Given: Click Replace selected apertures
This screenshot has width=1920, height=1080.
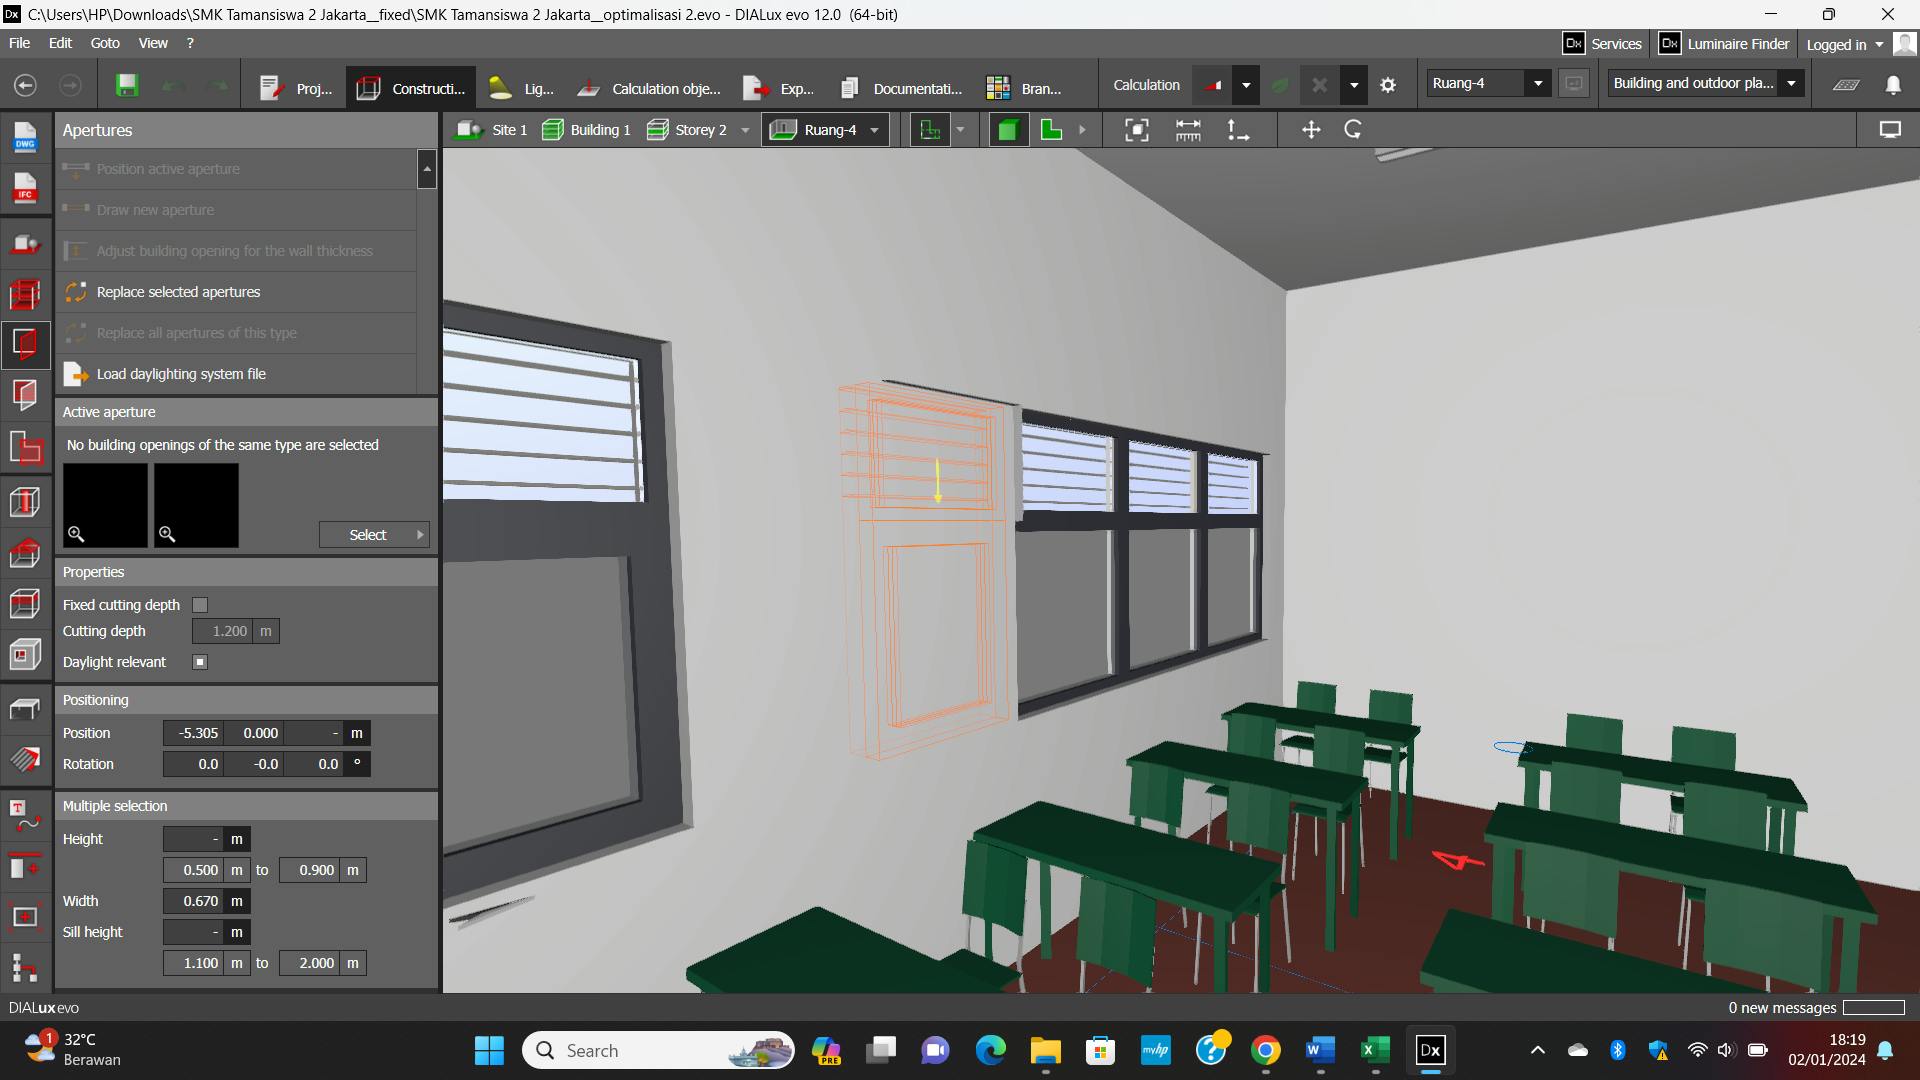Looking at the screenshot, I should 178,292.
